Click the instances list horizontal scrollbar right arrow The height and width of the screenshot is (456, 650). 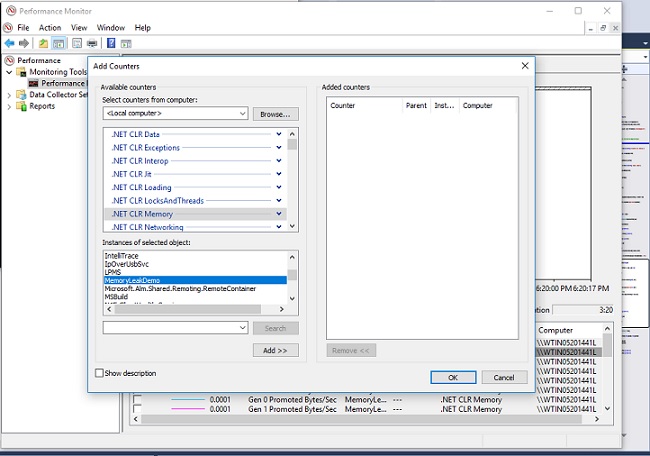tap(281, 309)
